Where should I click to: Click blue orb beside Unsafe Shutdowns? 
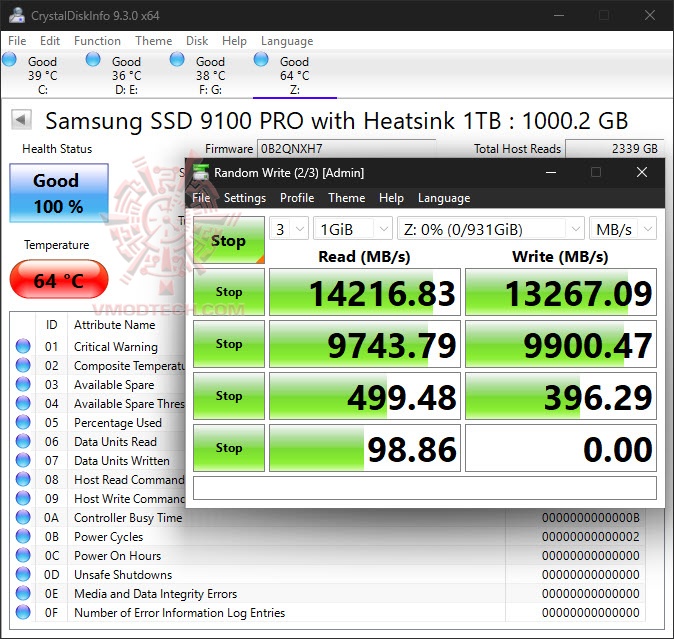[23, 574]
